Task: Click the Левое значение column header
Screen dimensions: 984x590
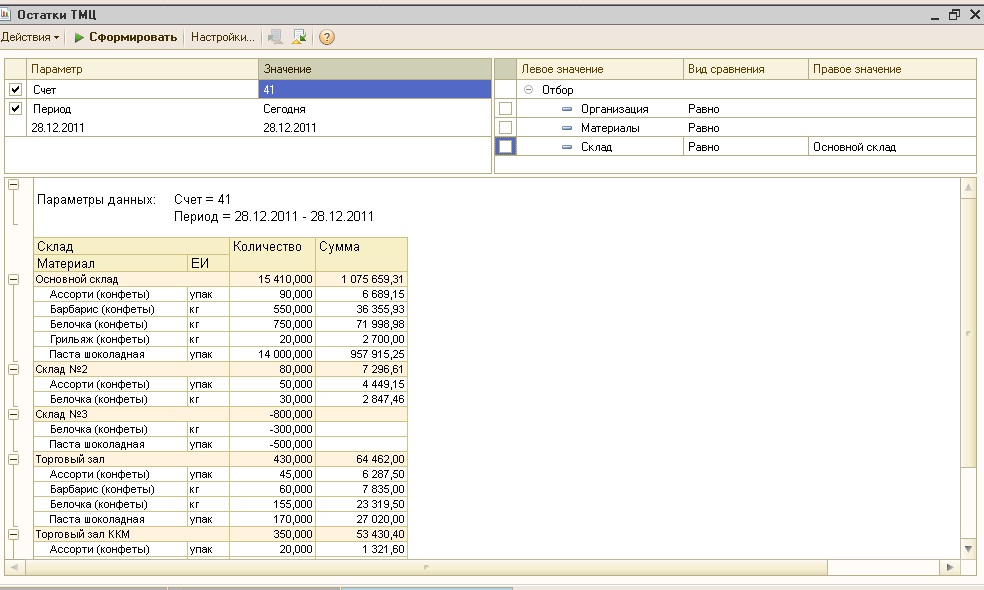Action: 600,69
